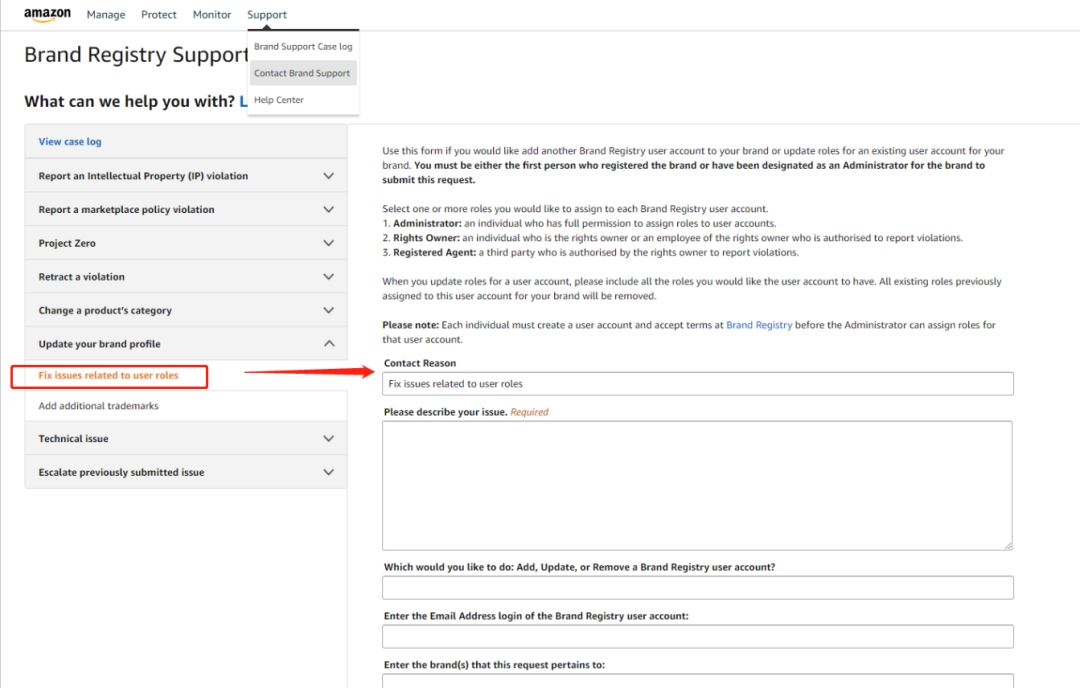
Task: Click the Escalate previously submitted issue label
Action: coord(121,472)
